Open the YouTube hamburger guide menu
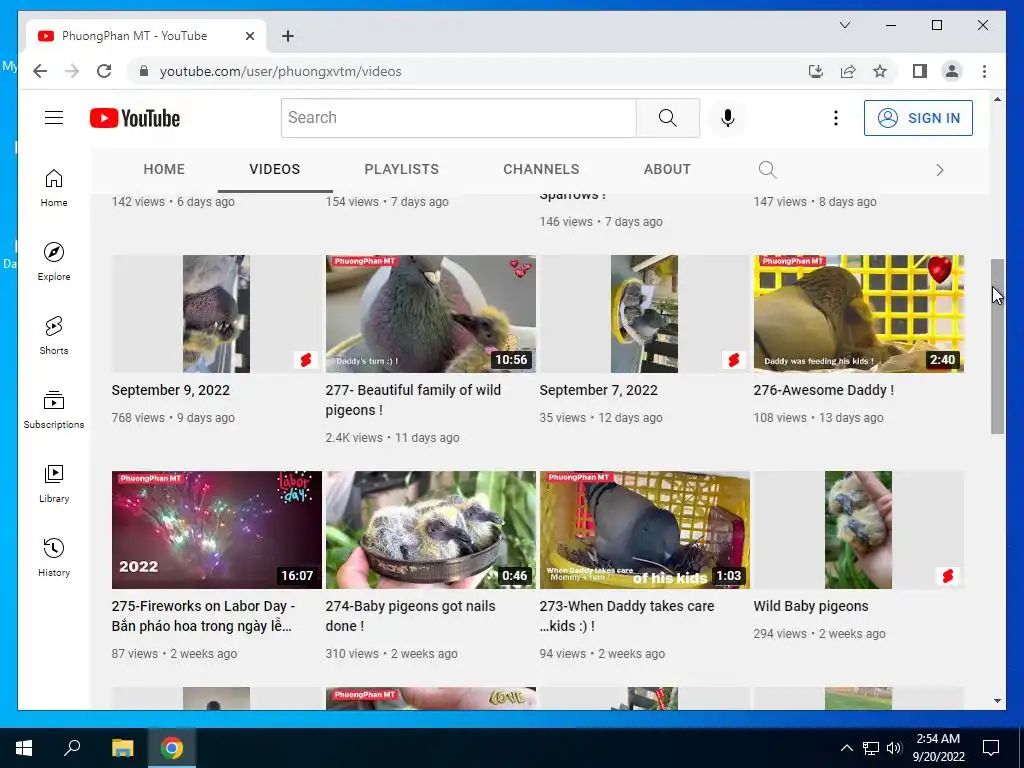Viewport: 1024px width, 768px height. tap(54, 118)
